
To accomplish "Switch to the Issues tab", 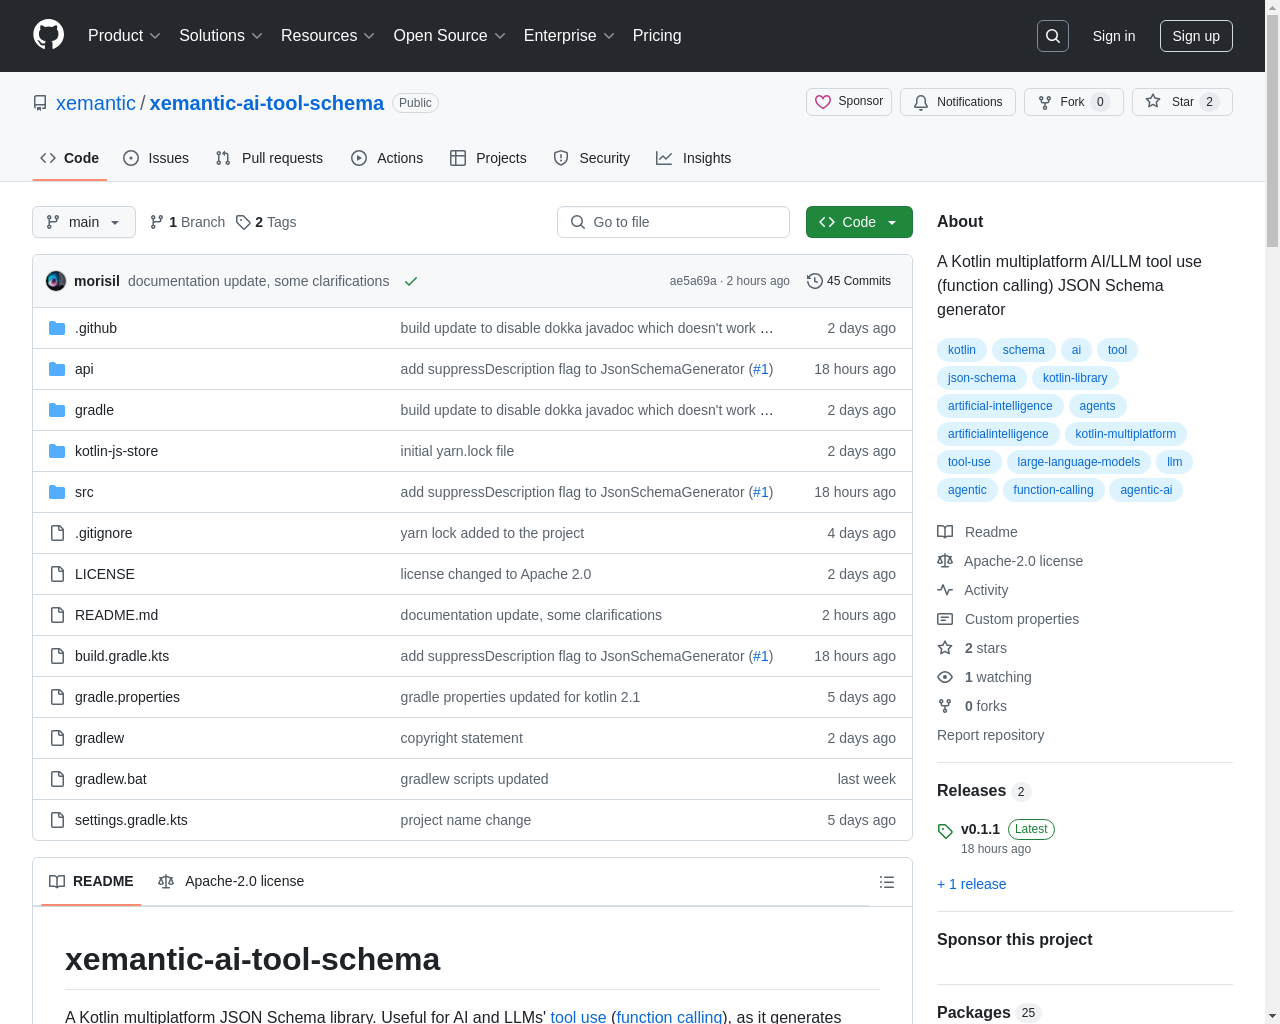I will 156,158.
